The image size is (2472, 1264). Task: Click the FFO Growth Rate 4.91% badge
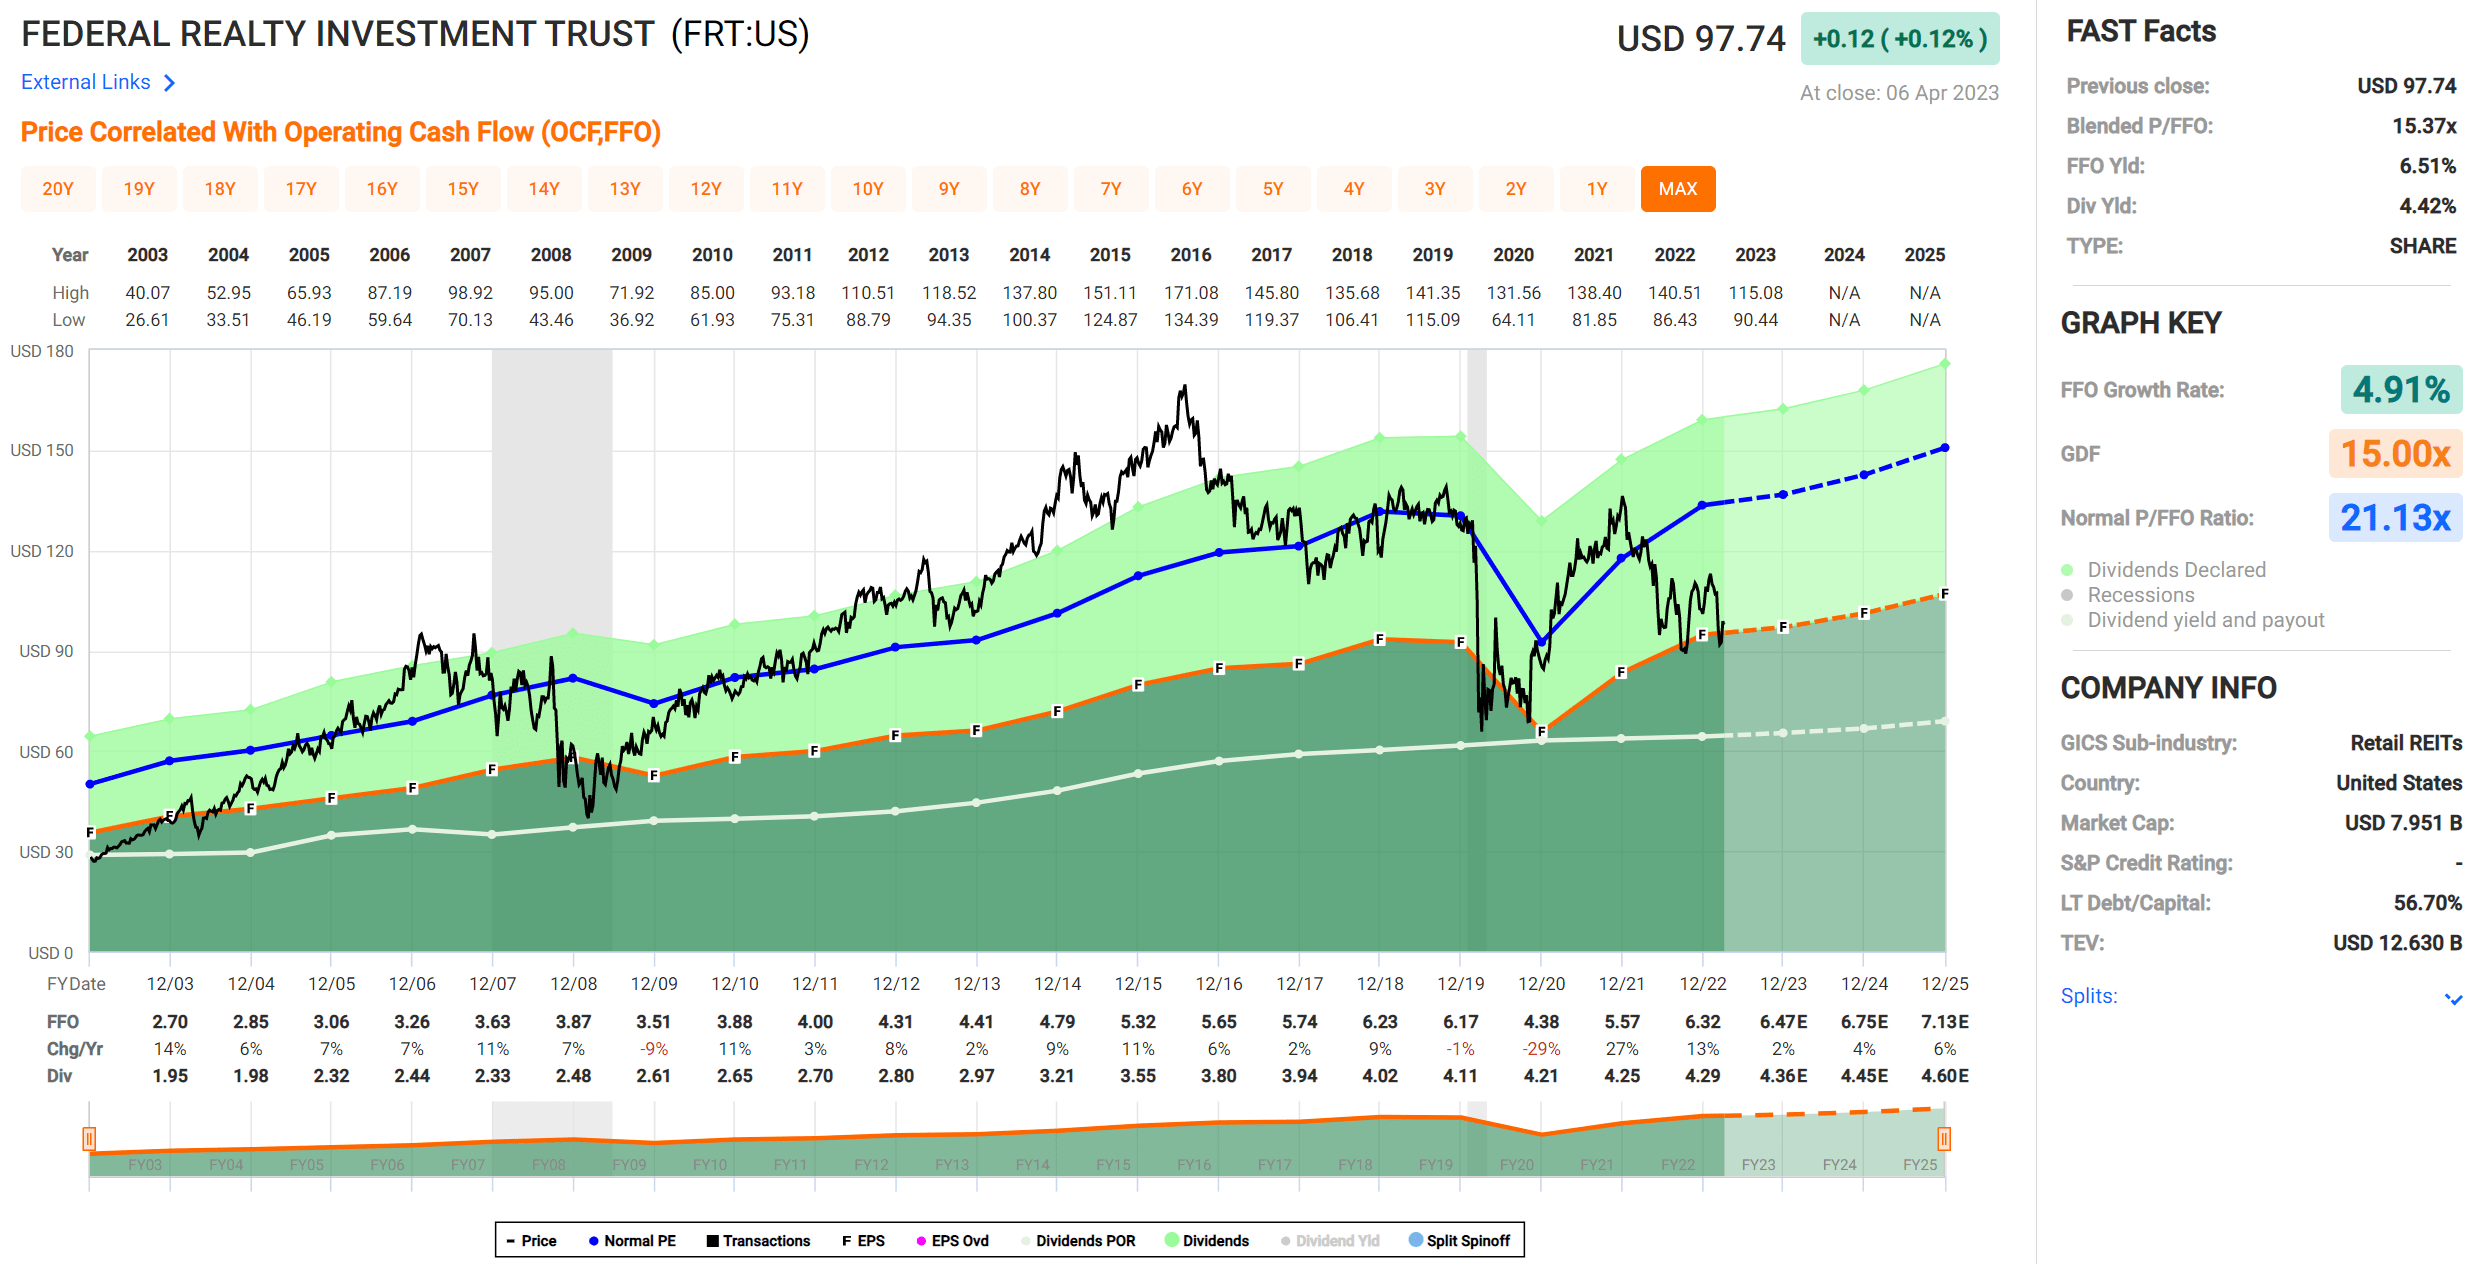pyautogui.click(x=2400, y=390)
